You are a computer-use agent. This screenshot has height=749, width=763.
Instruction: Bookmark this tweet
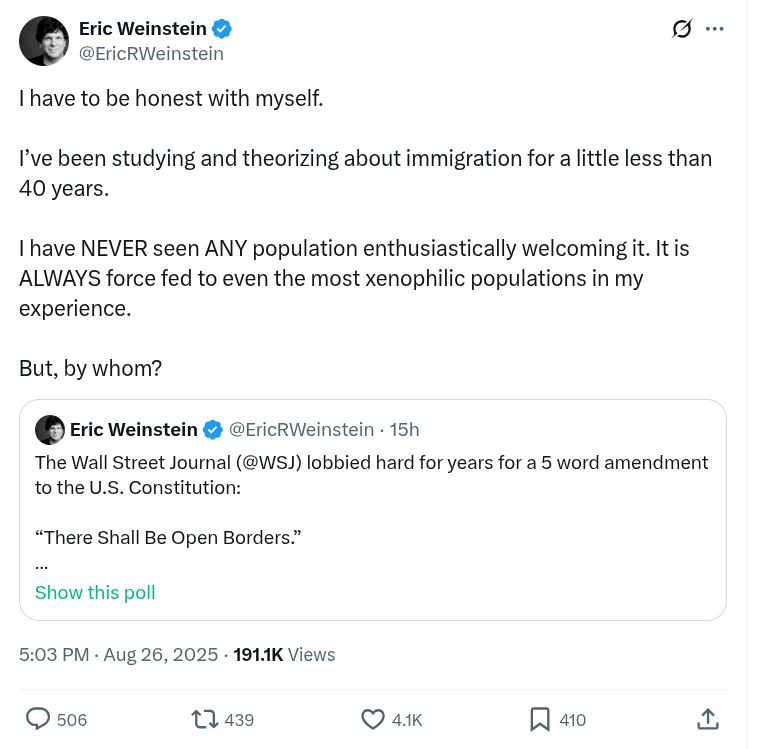pyautogui.click(x=540, y=719)
